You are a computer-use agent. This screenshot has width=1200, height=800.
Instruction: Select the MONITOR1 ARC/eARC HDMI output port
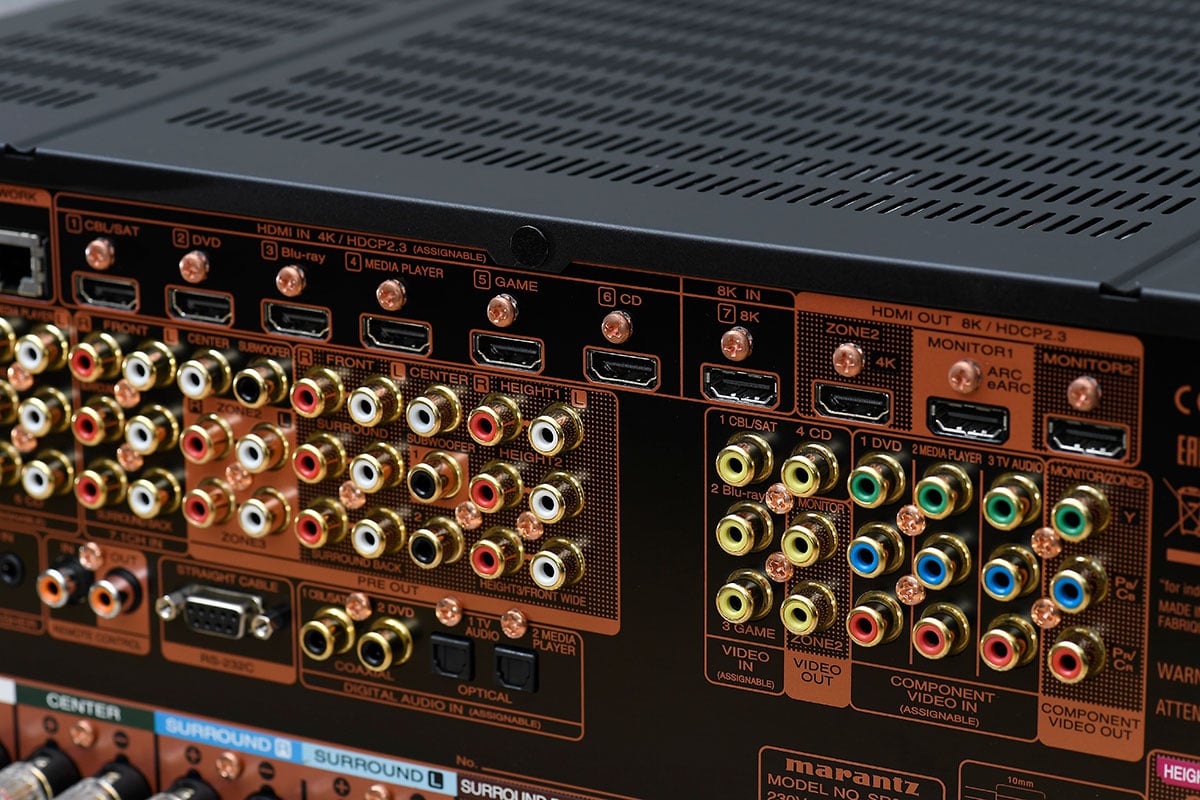coord(967,420)
